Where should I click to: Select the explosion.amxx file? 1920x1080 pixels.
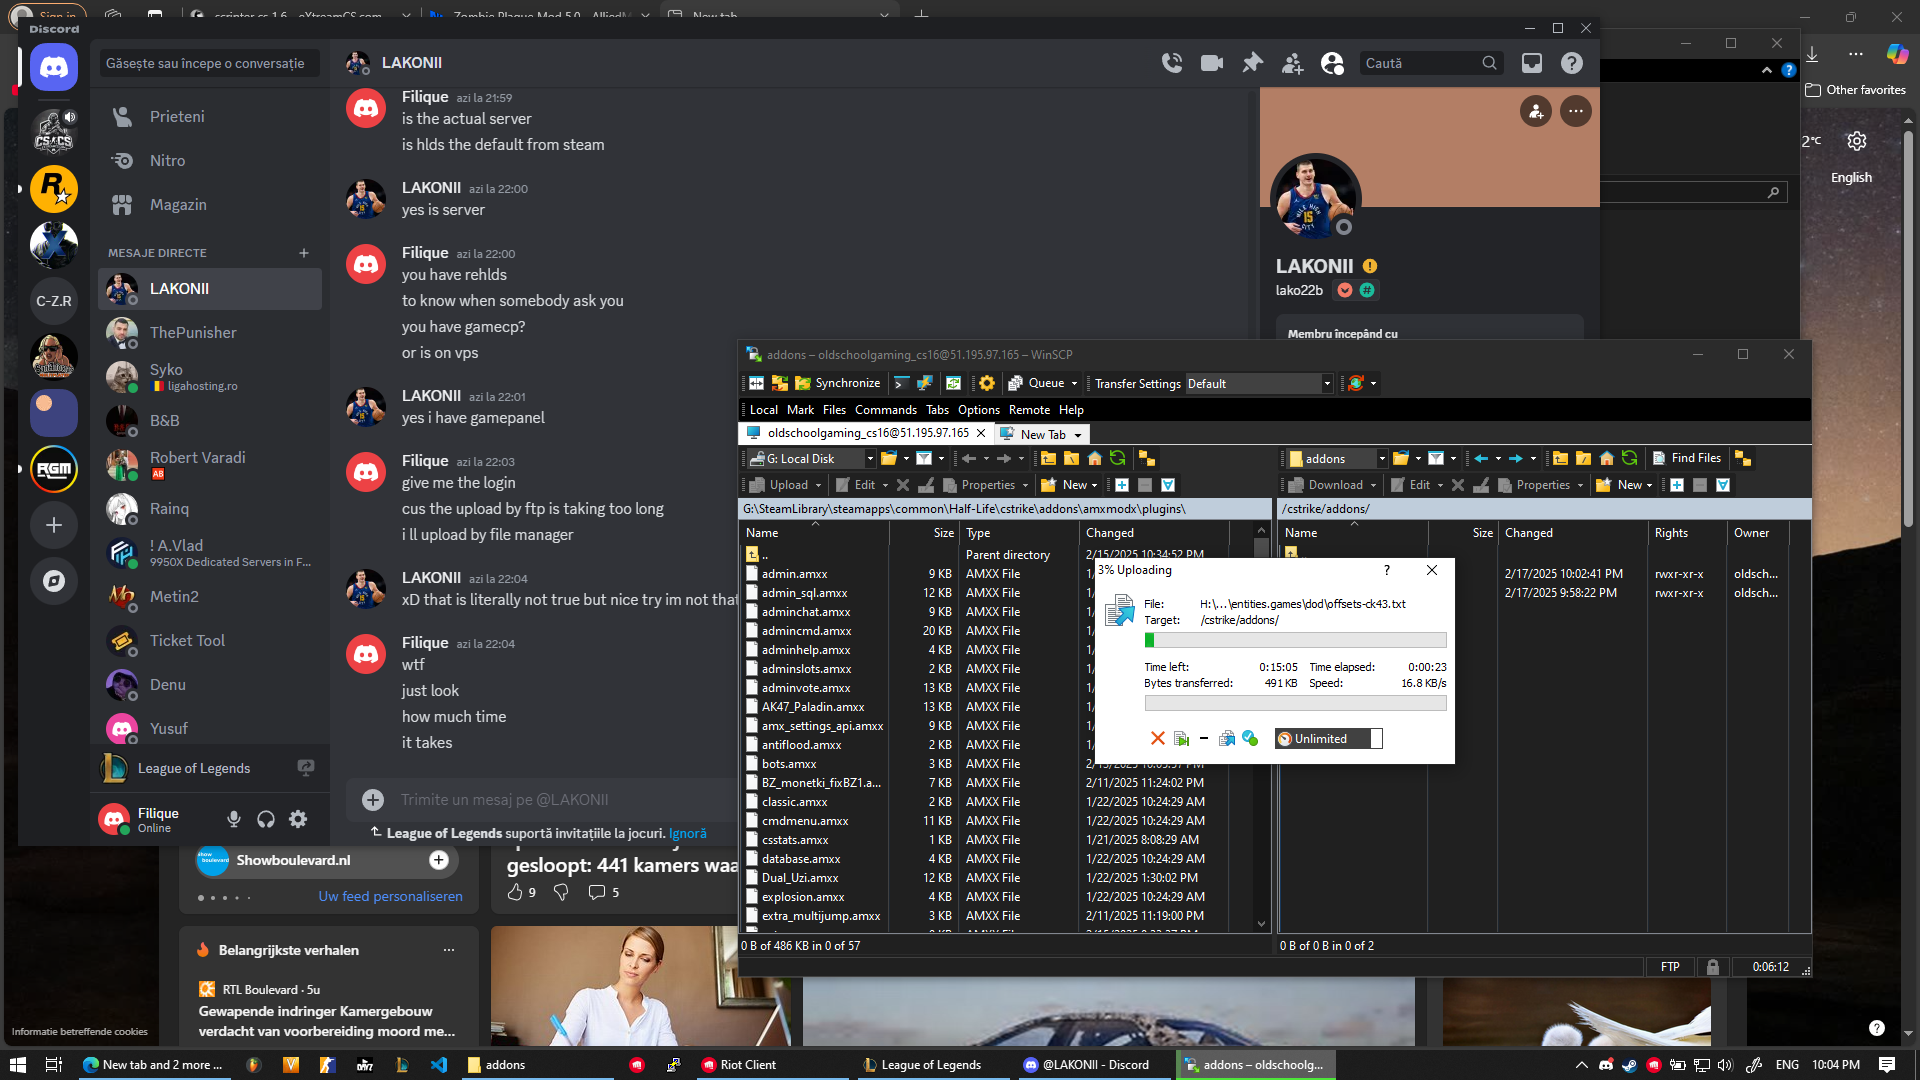click(x=802, y=897)
